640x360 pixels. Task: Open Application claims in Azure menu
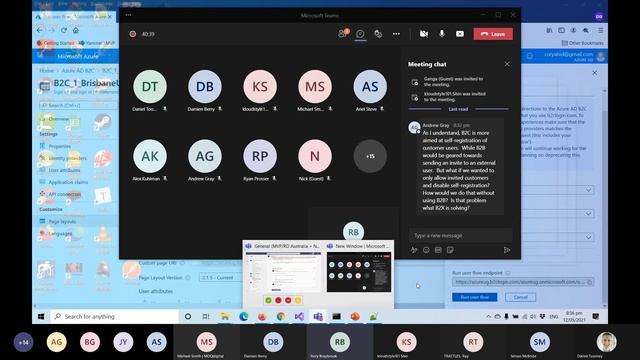point(68,182)
